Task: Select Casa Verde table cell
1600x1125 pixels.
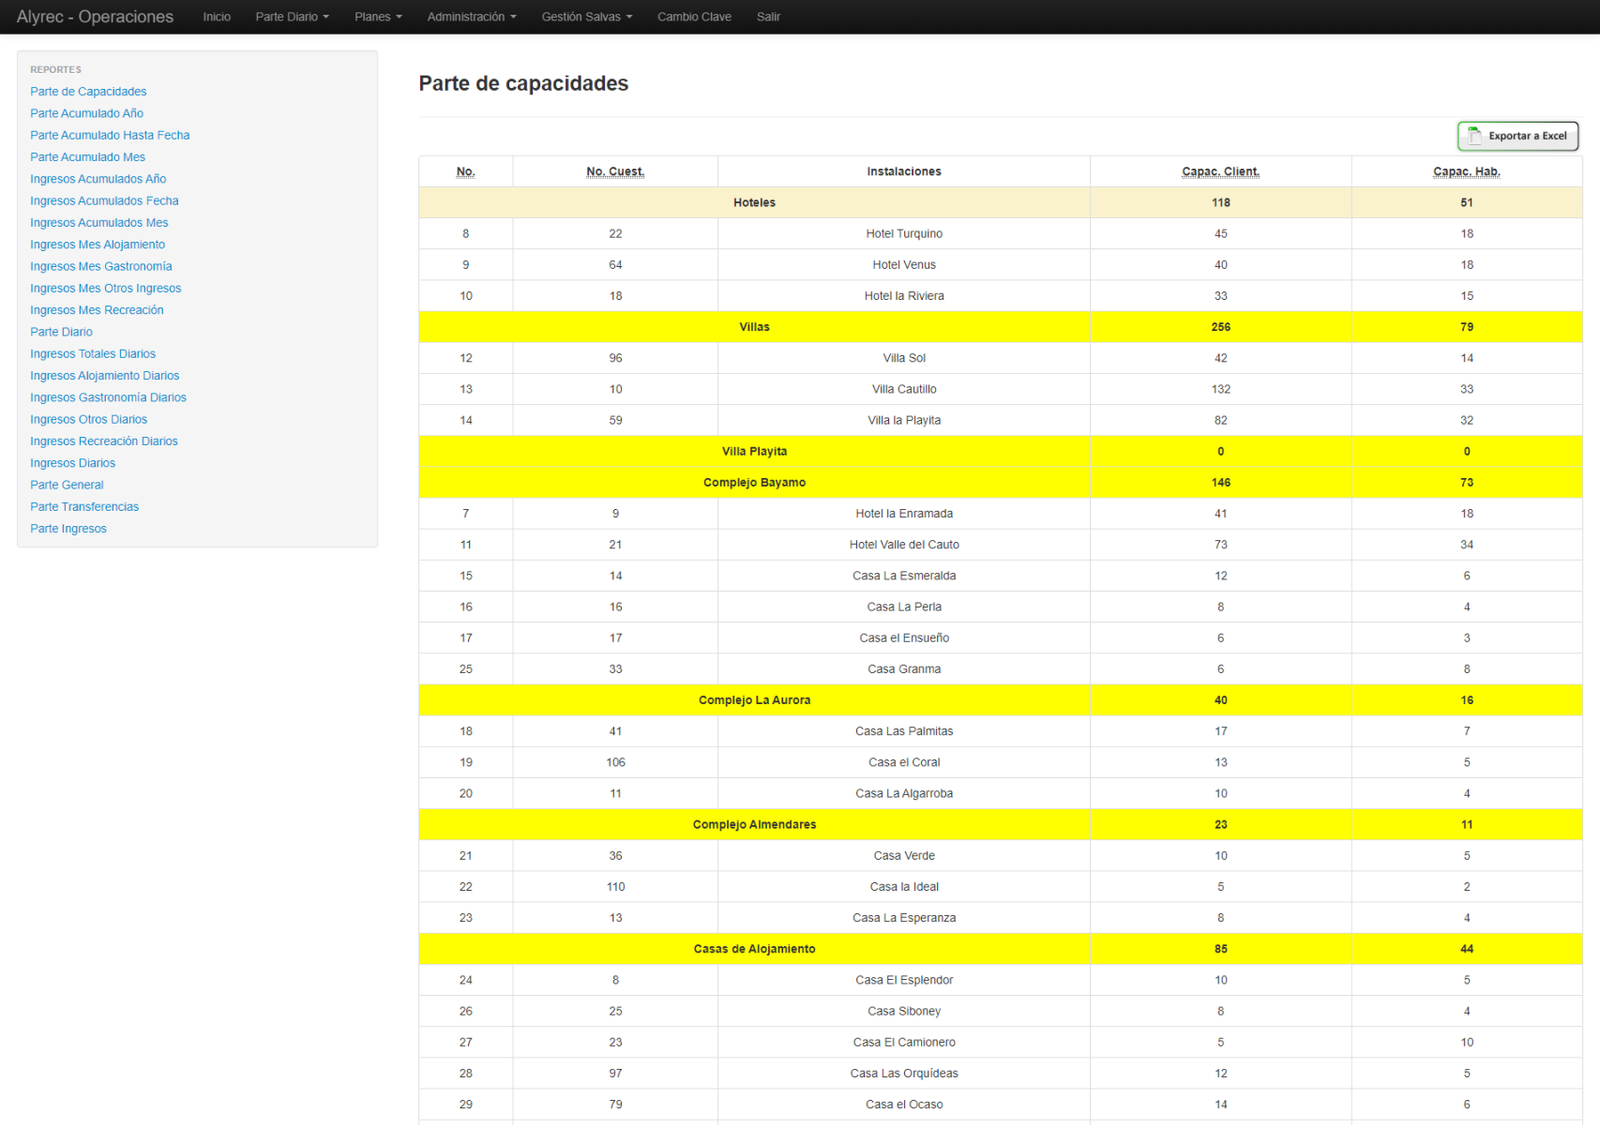Action: (904, 856)
